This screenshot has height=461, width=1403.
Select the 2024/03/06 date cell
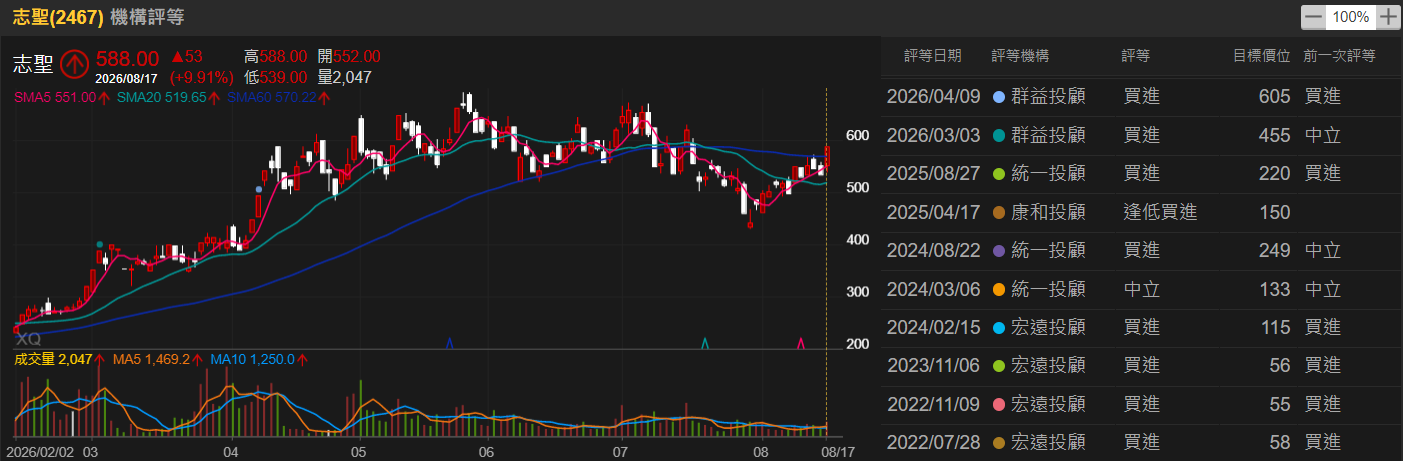click(934, 290)
